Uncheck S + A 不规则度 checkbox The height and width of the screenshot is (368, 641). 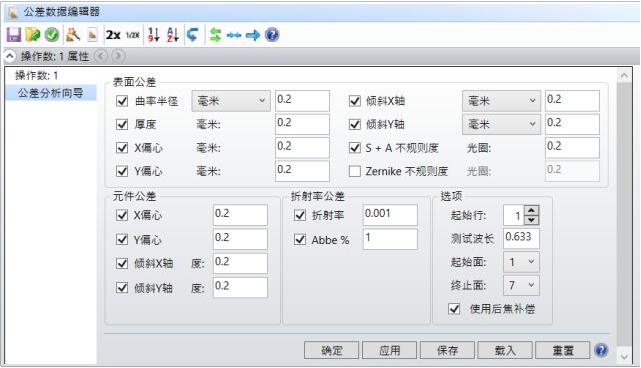[355, 148]
